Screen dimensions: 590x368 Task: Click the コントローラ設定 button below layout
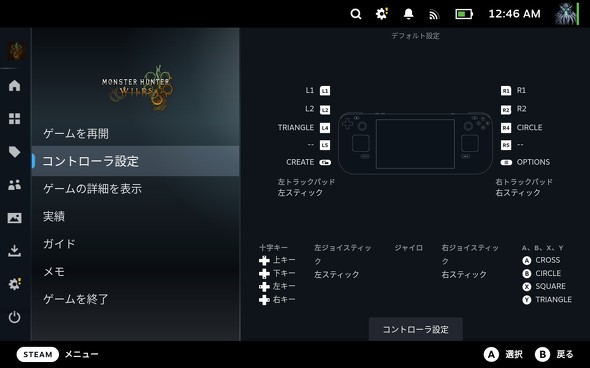[416, 329]
